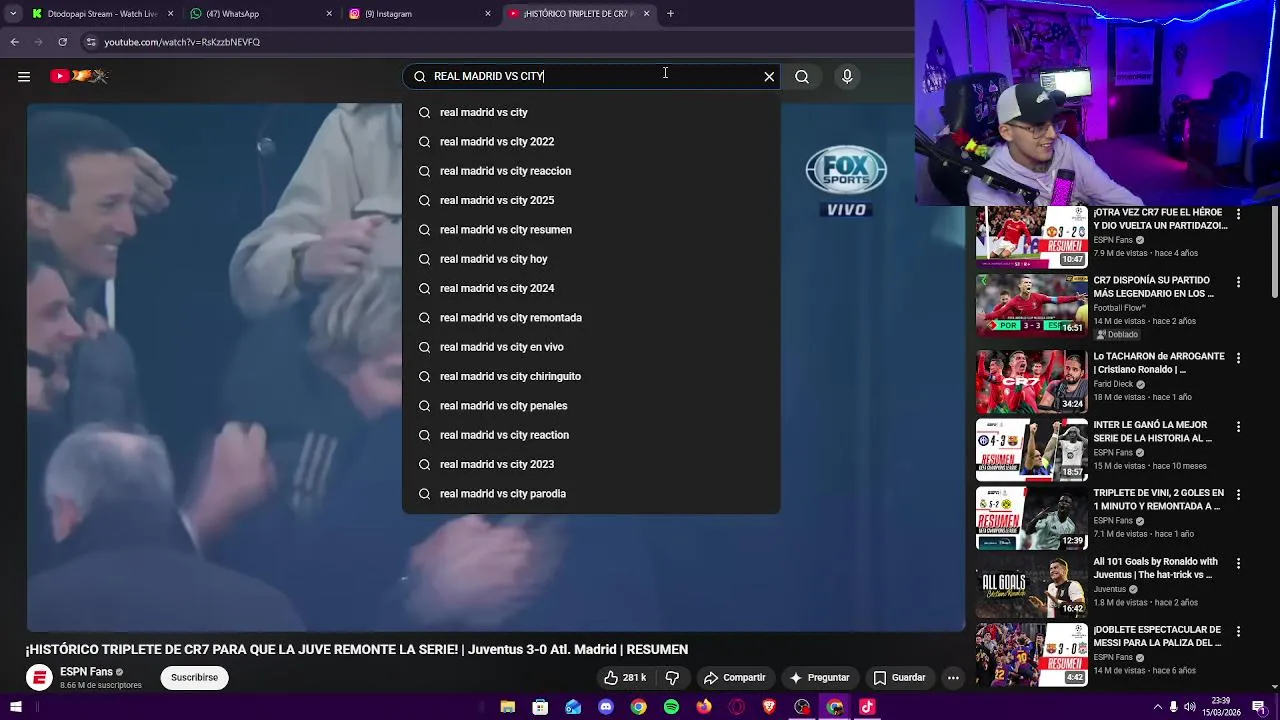Screen dimensions: 1280x720
Task: Open 'TRIPLETE DE VINI, 2 GOLES' video title
Action: coord(1158,500)
